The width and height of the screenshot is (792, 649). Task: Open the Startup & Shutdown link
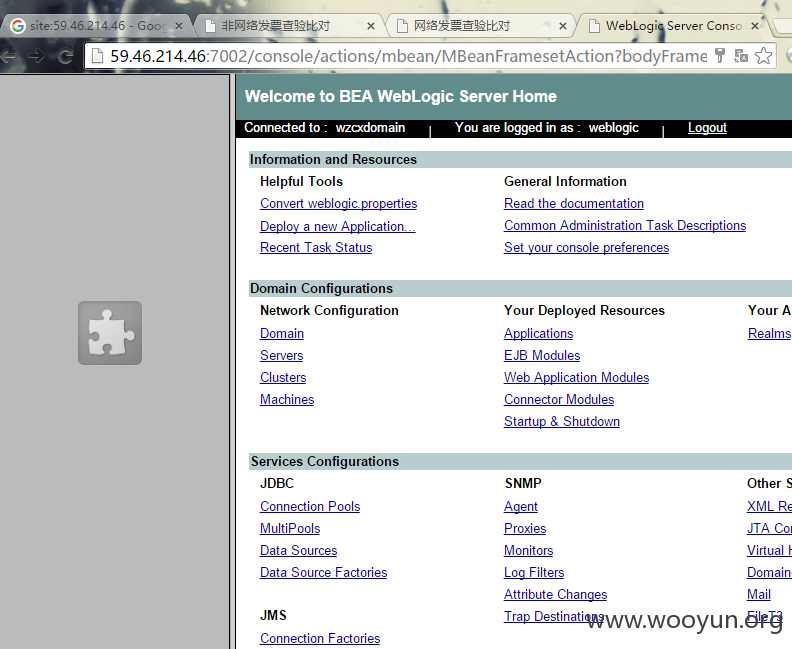[x=562, y=421]
